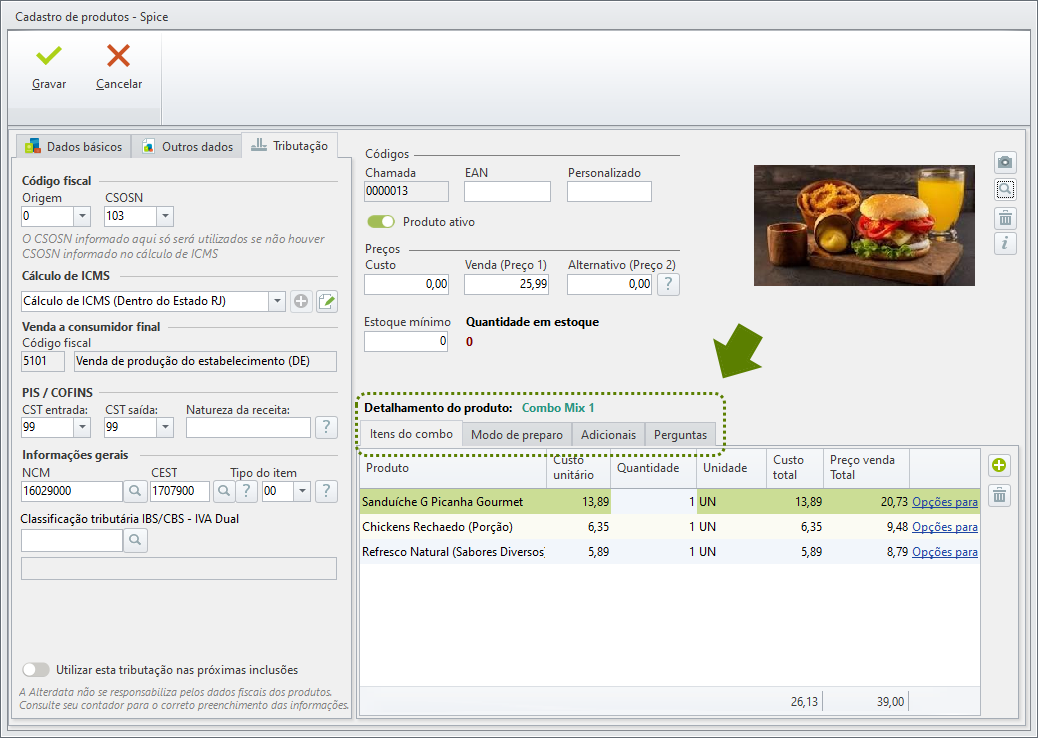Click the edit icon next to Cálculo de ICMS
The width and height of the screenshot is (1038, 738).
click(326, 301)
